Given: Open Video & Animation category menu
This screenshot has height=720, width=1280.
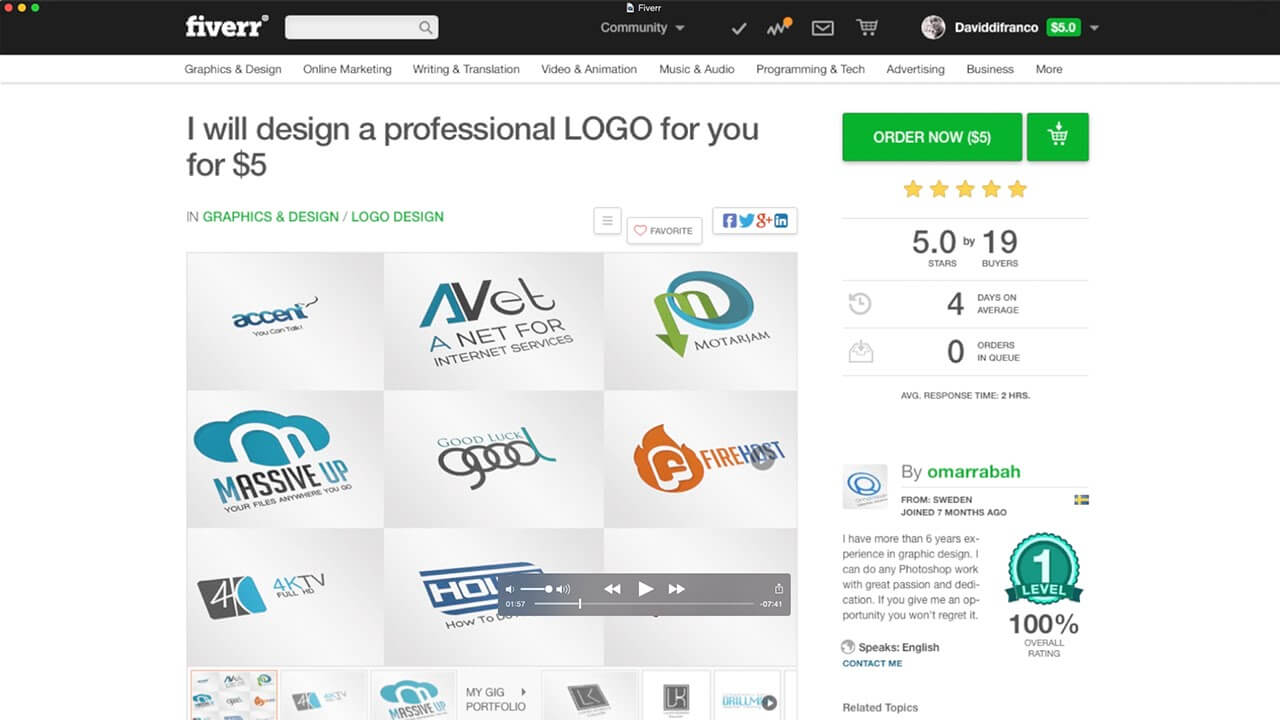Looking at the screenshot, I should [x=589, y=69].
